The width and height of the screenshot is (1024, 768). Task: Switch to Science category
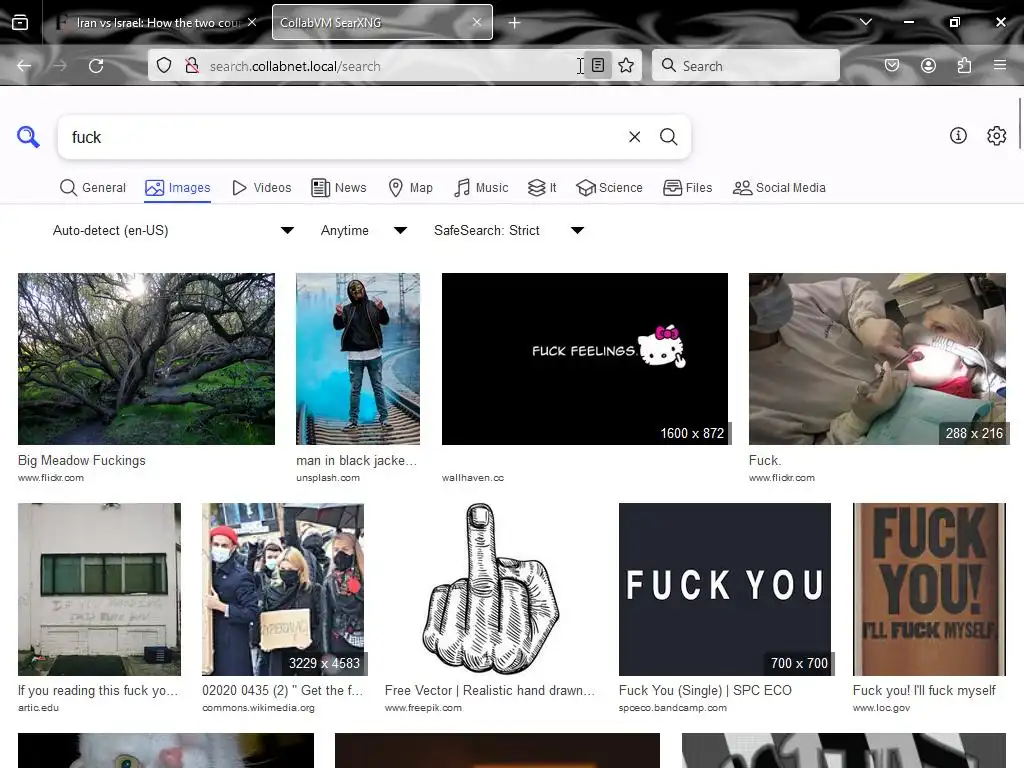pos(609,188)
